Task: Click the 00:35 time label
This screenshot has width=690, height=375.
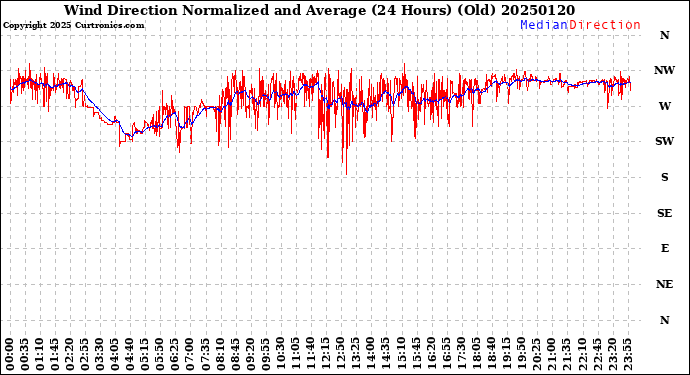Action: coord(25,354)
